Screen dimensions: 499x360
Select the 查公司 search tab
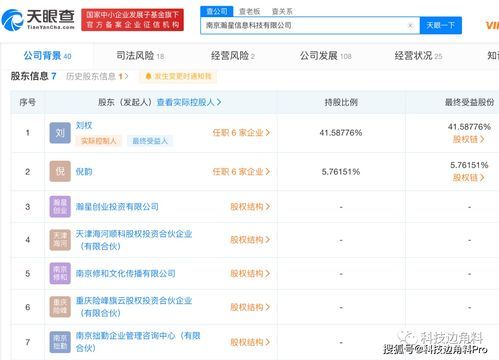coord(217,11)
